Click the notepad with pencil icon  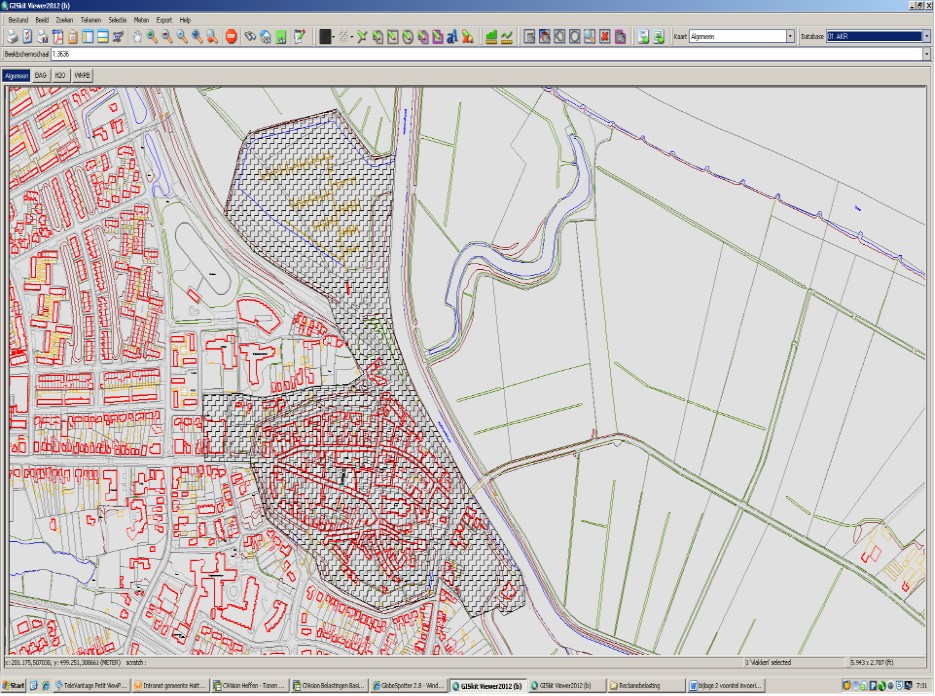point(298,37)
